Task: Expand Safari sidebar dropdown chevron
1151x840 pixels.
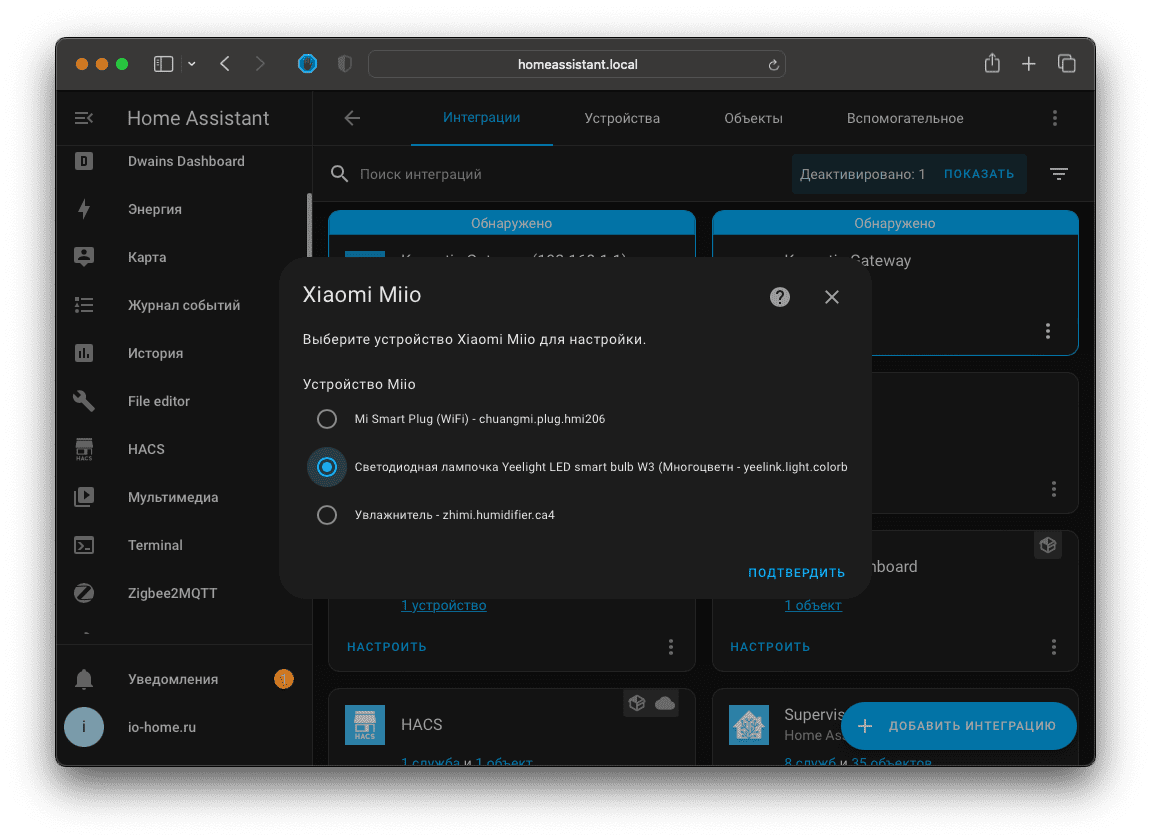Action: [x=192, y=64]
